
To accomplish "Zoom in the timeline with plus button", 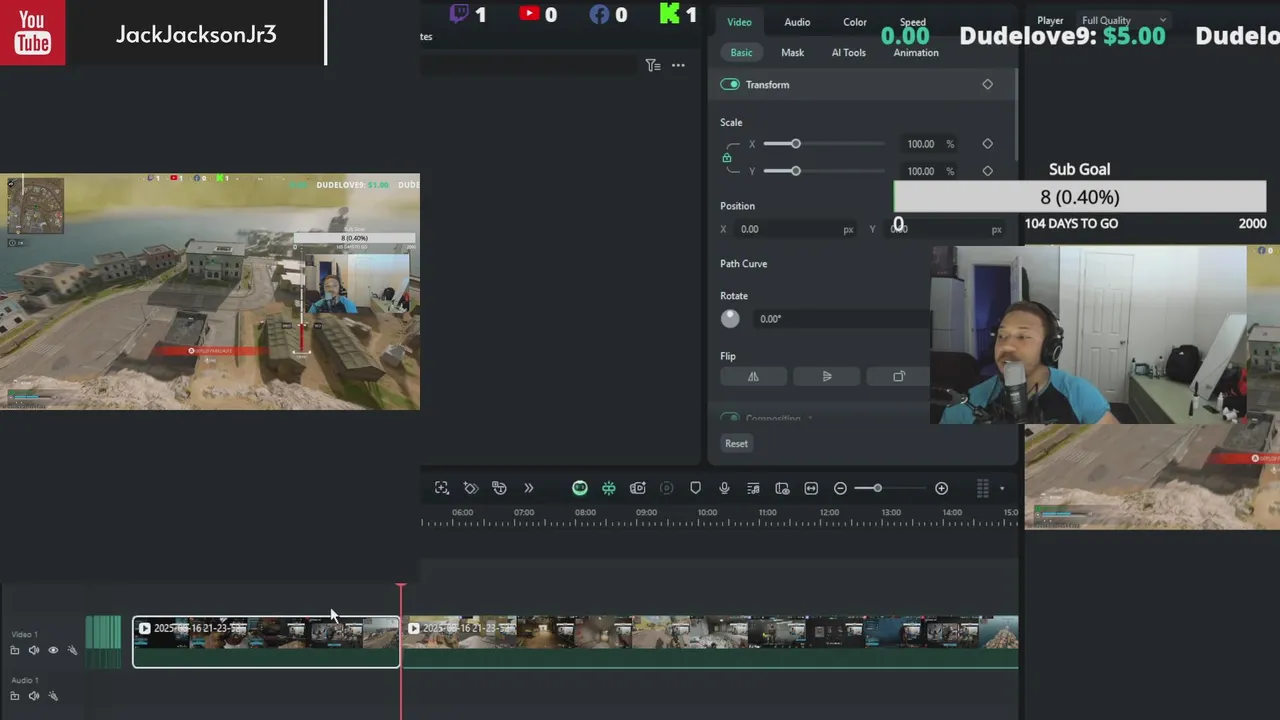I will coord(941,488).
